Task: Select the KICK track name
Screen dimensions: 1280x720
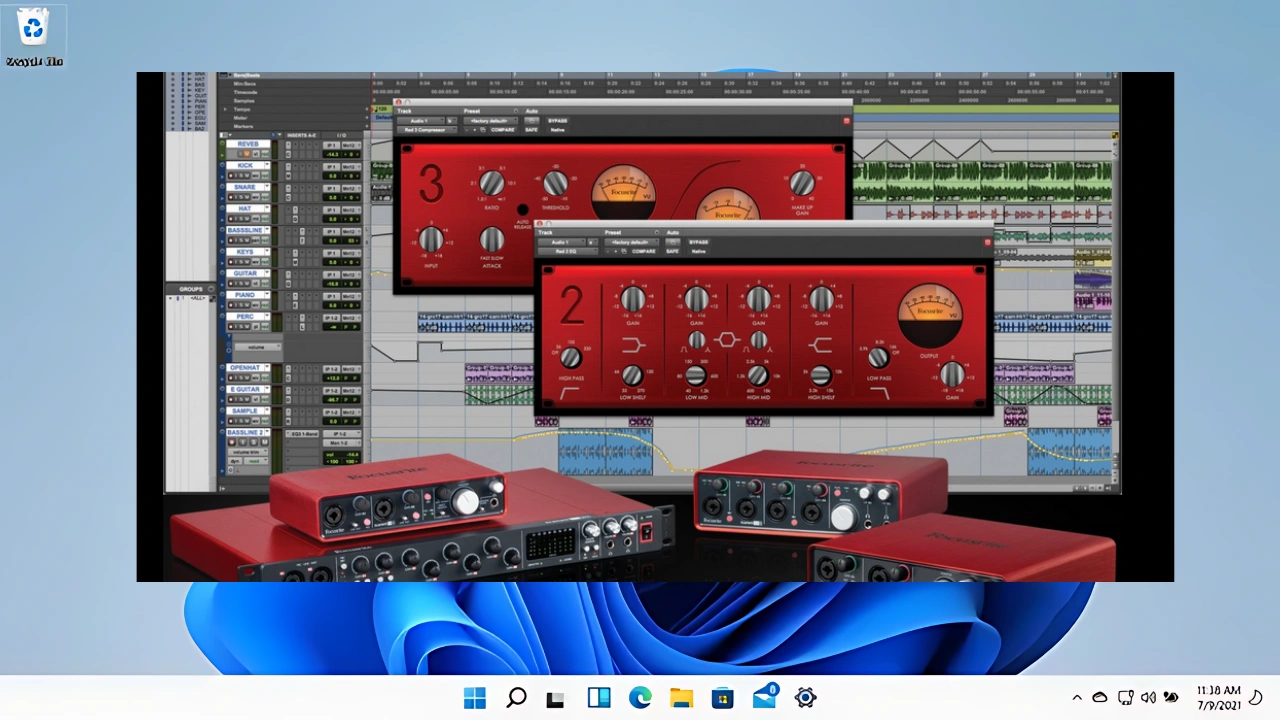Action: 245,165
